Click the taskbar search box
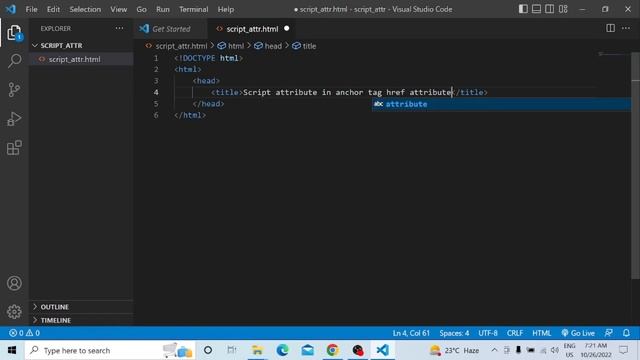640x360 pixels. (110, 350)
